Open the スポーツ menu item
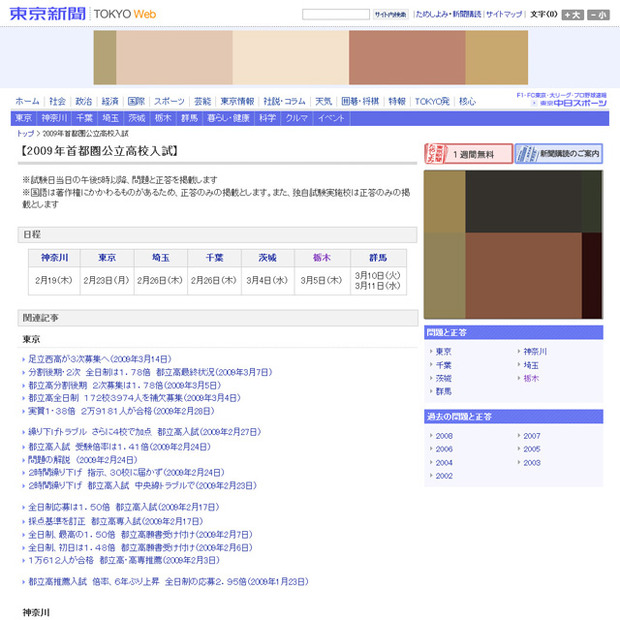 coord(169,101)
